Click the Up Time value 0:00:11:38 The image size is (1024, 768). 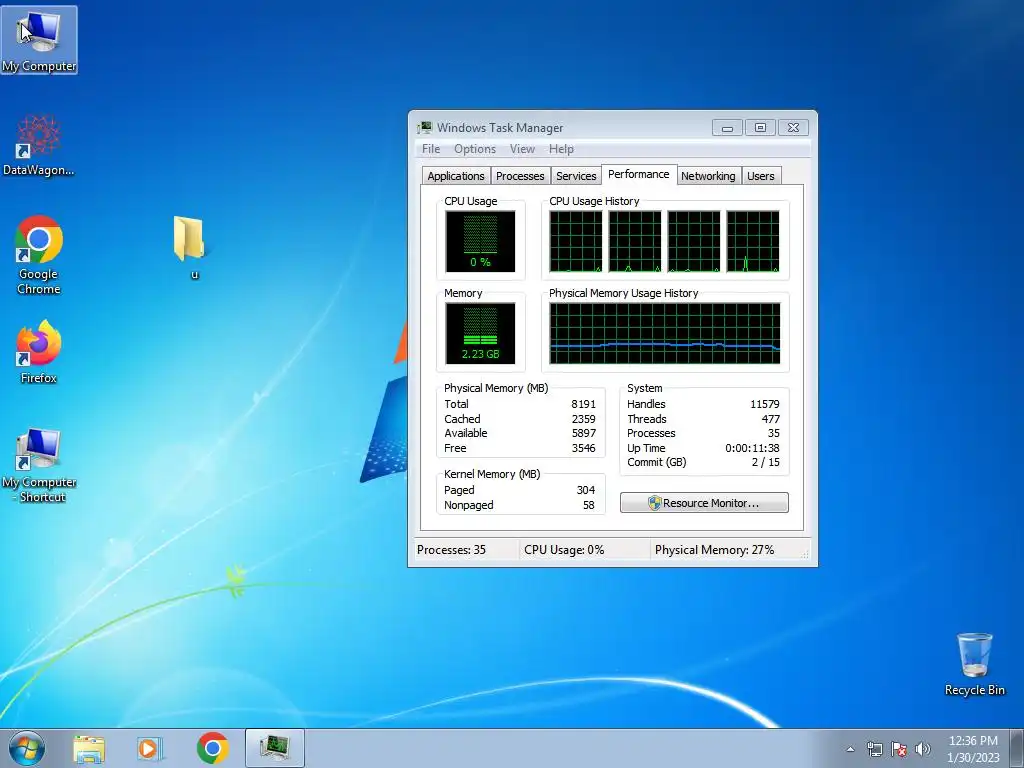[x=752, y=448]
